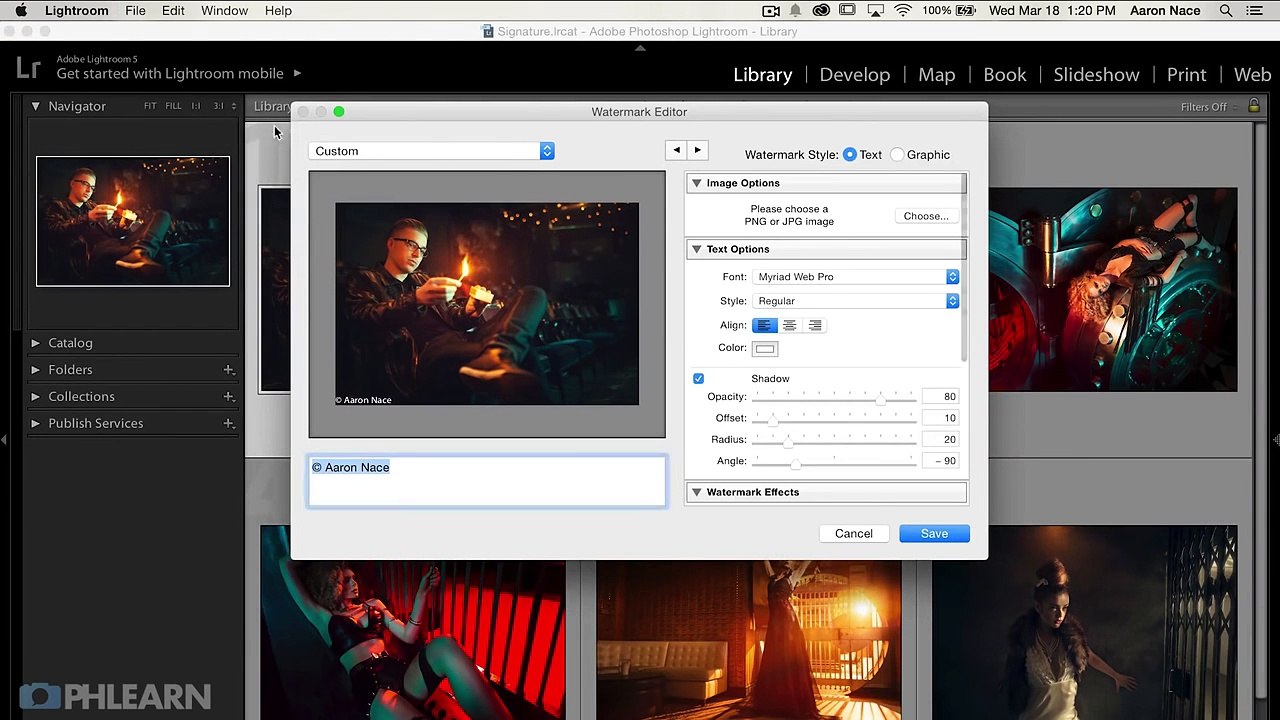The height and width of the screenshot is (720, 1280).
Task: Go to previous photo in Watermark Editor
Action: click(x=676, y=151)
